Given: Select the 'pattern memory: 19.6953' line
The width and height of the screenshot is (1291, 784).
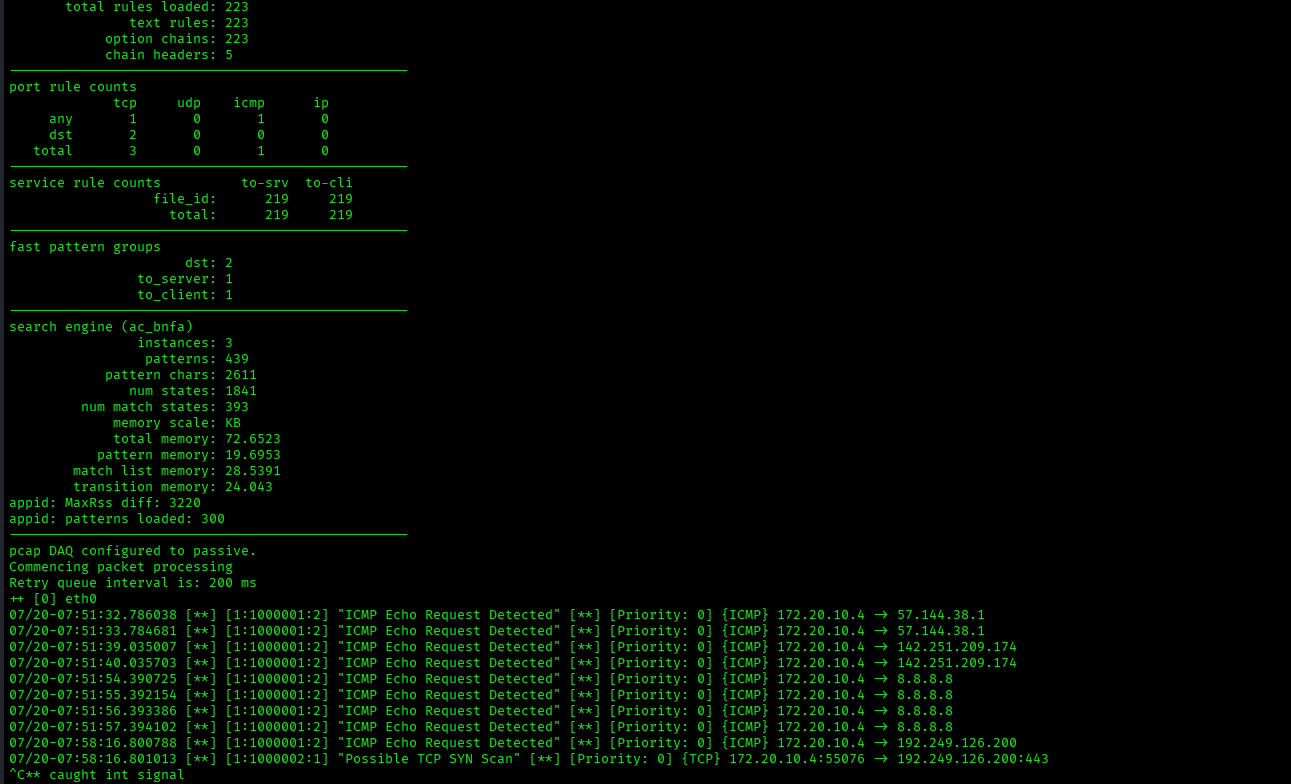Looking at the screenshot, I should [189, 455].
